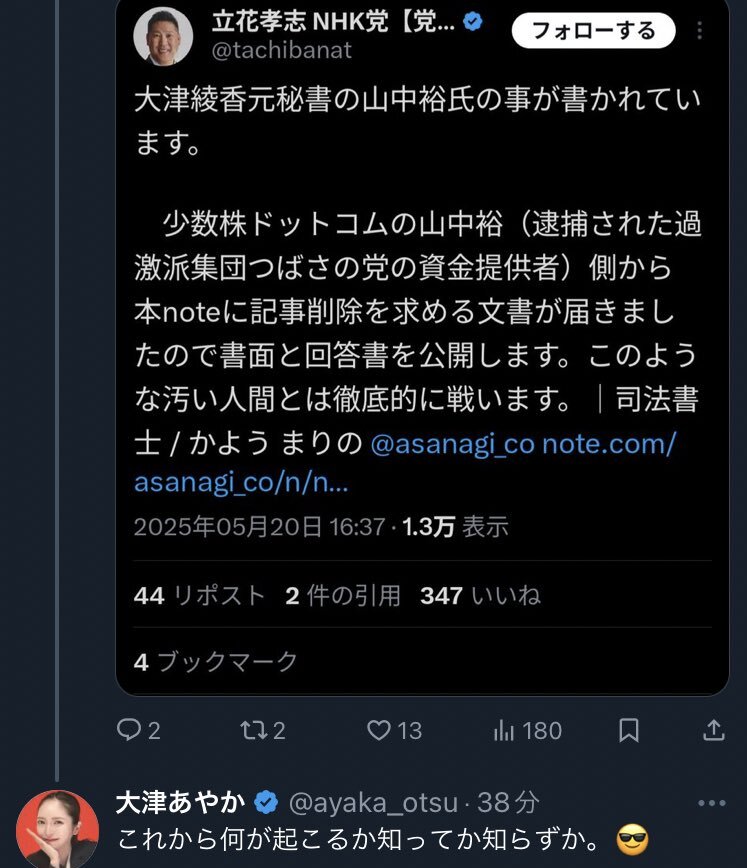Bookmark the tweet with the bookmark icon
Image resolution: width=747 pixels, height=868 pixels.
(628, 731)
